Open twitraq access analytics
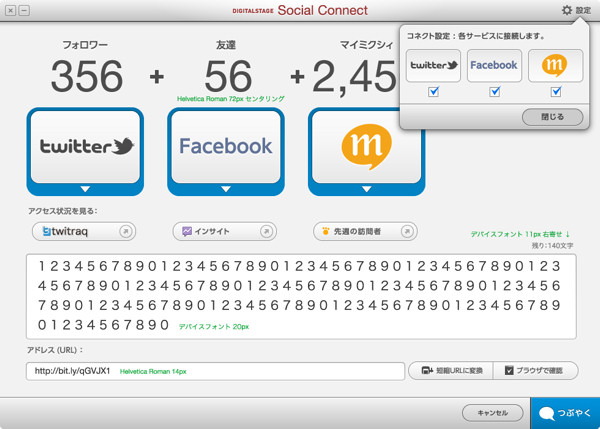 point(83,231)
